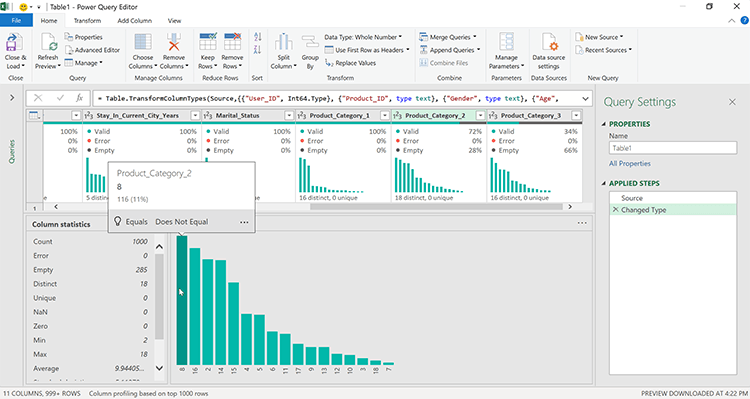Switch to the Home tab
The width and height of the screenshot is (750, 399).
49,21
